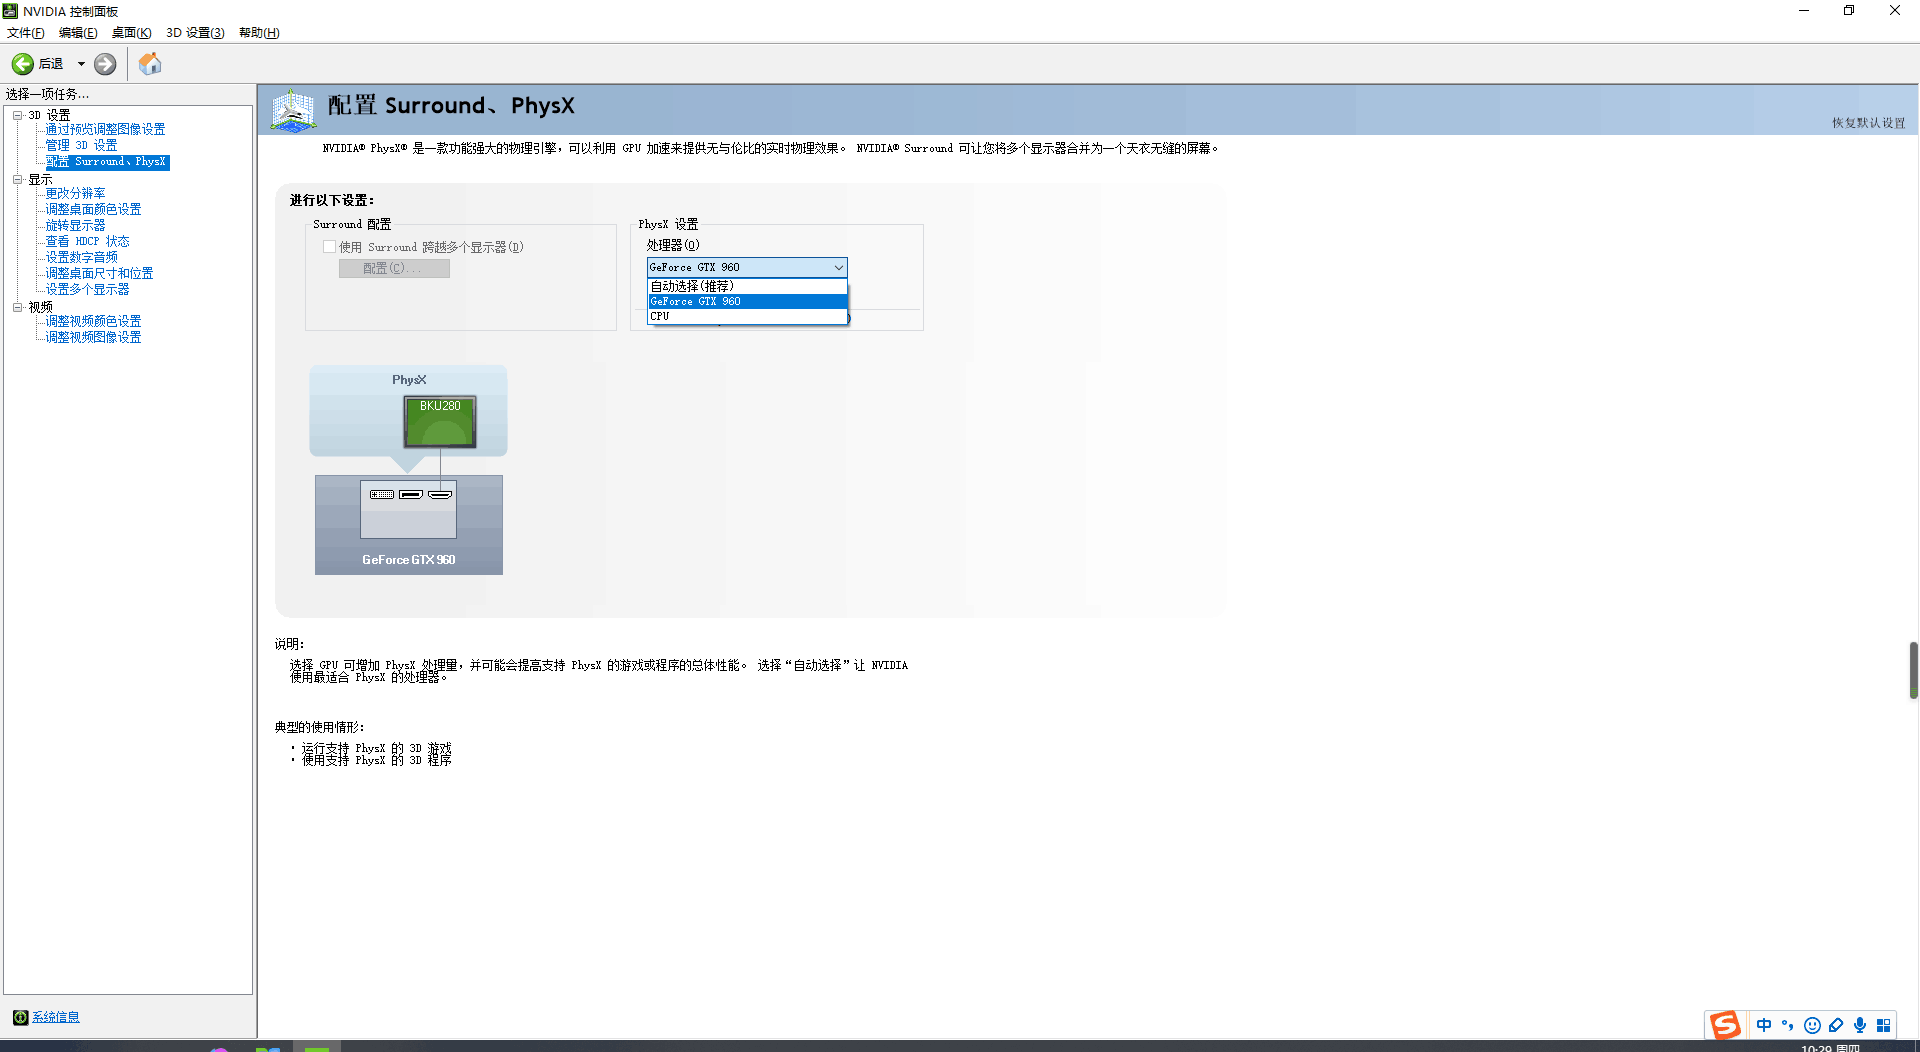
Task: Click the NVIDIA control panel title icon
Action: [11, 11]
